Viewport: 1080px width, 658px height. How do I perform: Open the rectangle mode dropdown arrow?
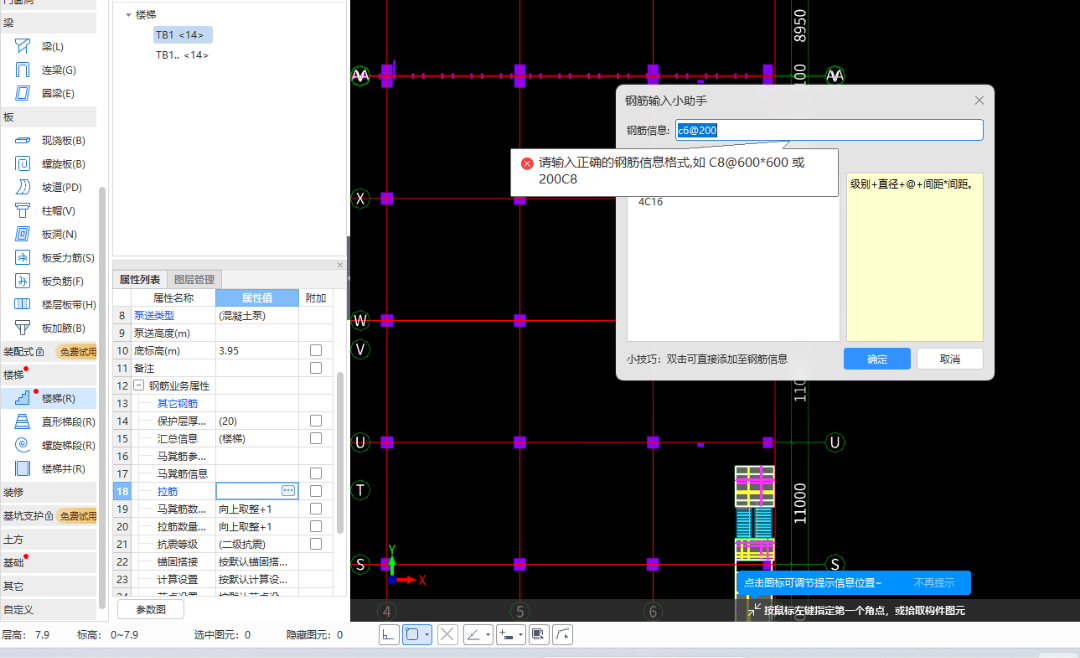[427, 635]
